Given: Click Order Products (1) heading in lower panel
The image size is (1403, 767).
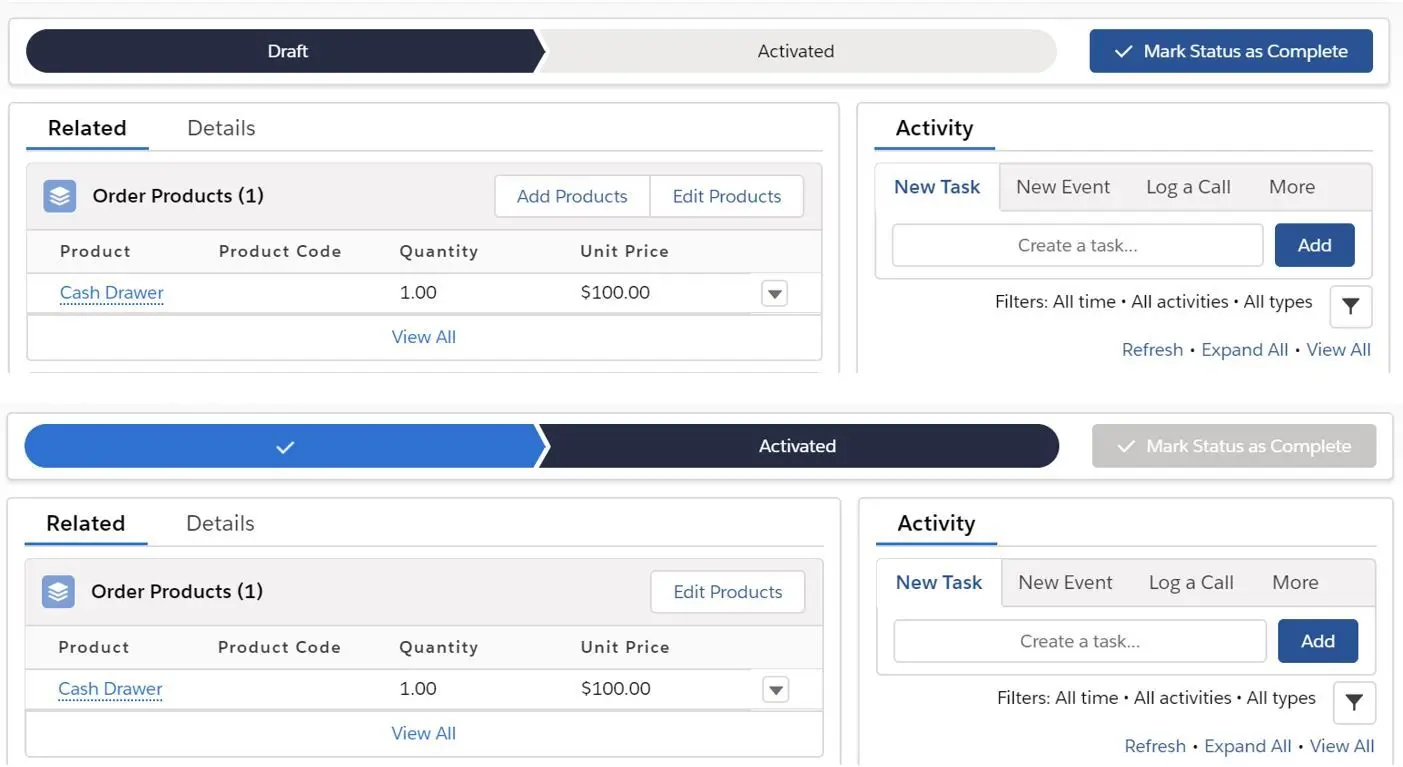Looking at the screenshot, I should click(x=177, y=592).
